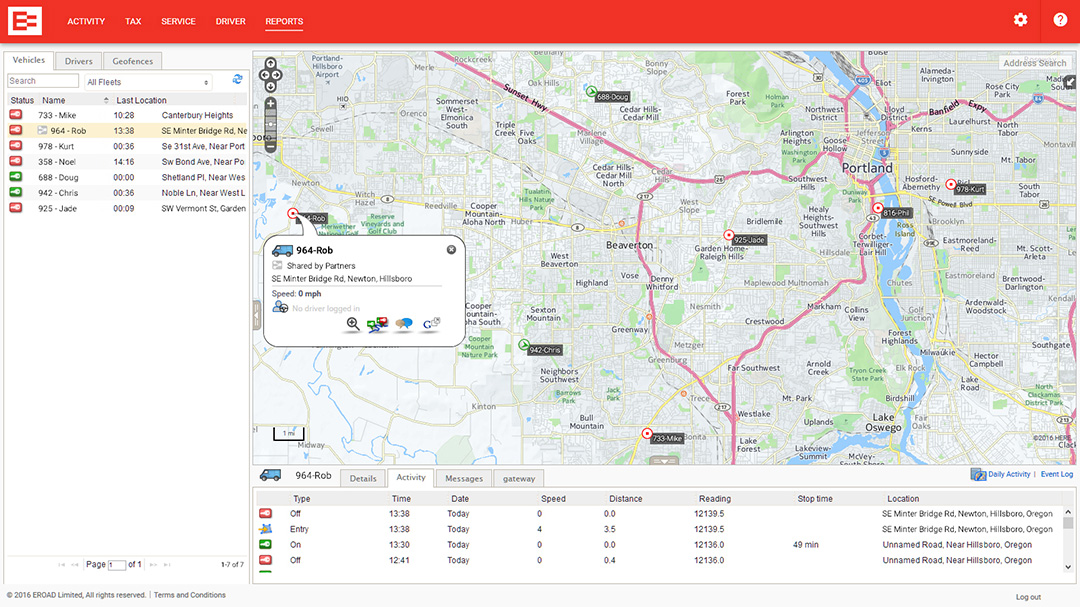Open the Messages tab for 964-Rob
Viewport: 1080px width, 607px height.
click(x=464, y=478)
